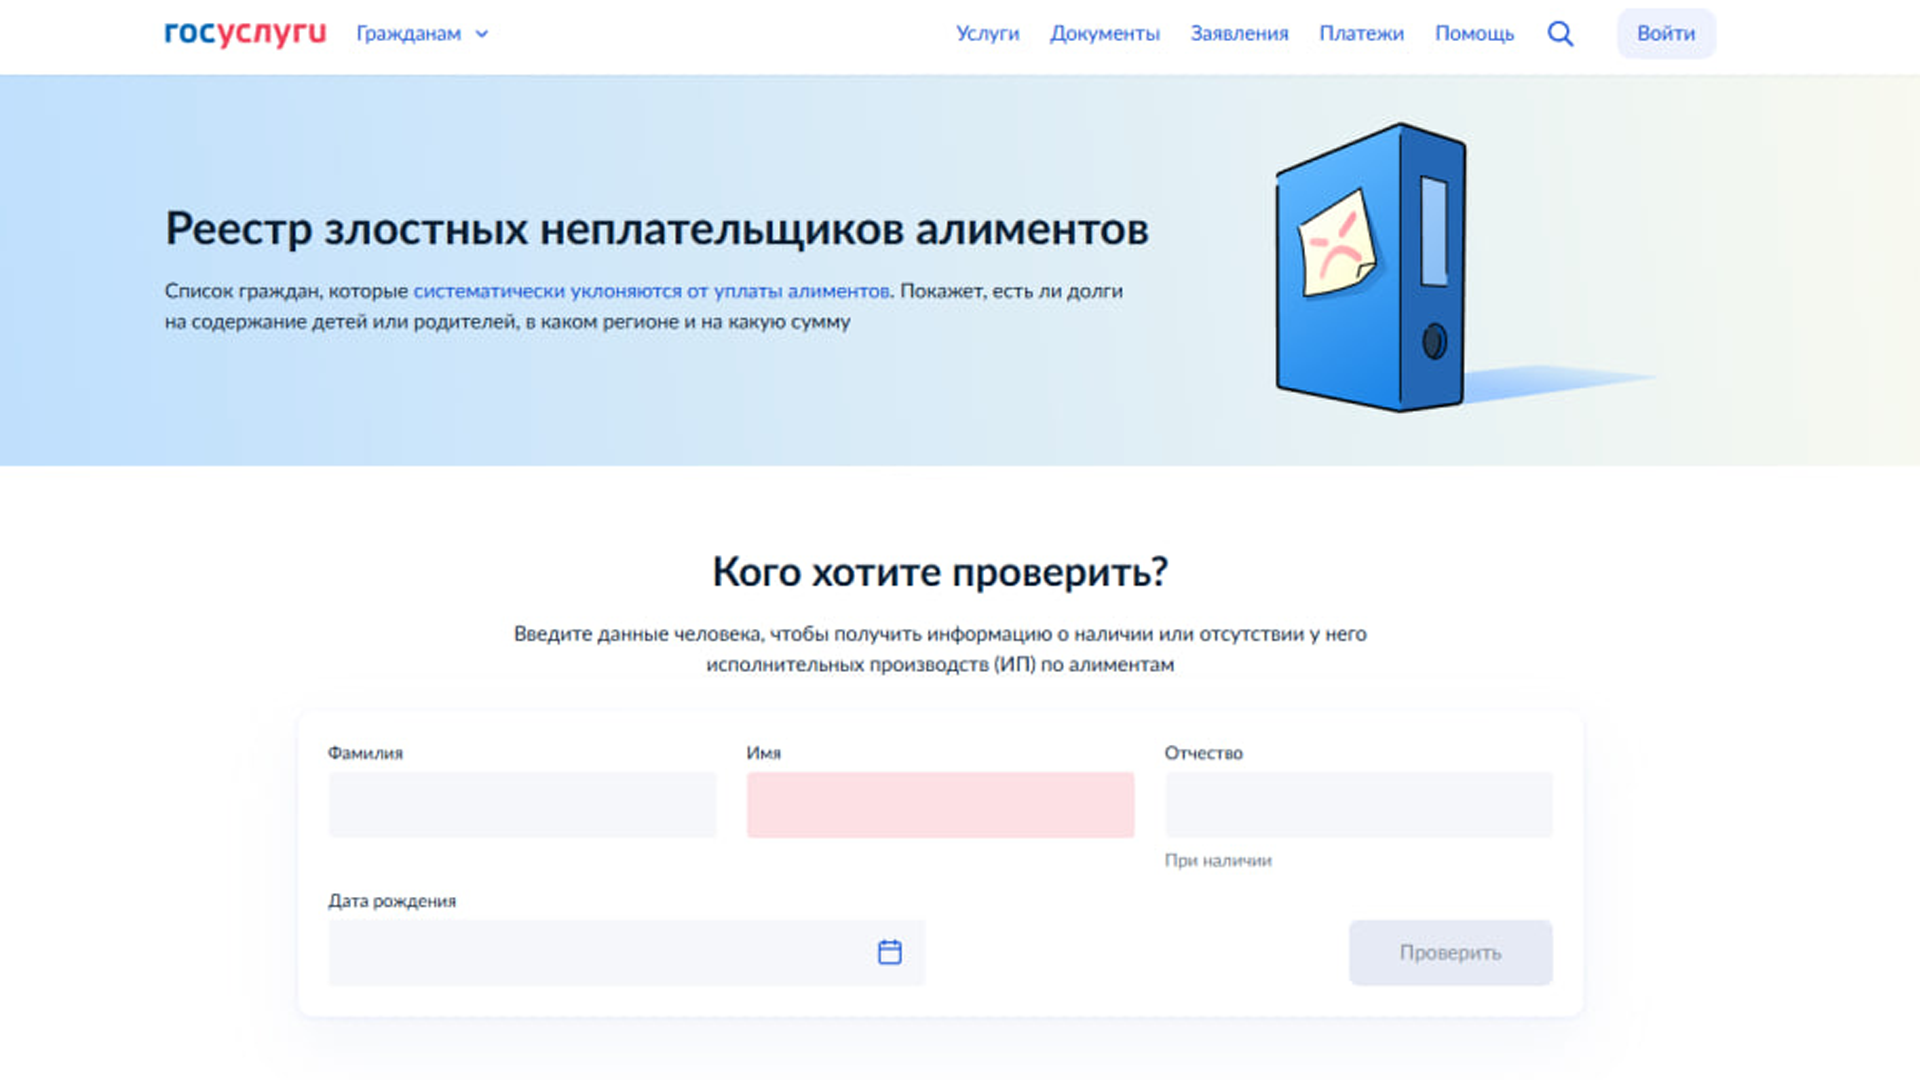Go to Заявления section
This screenshot has width=1920, height=1080.
click(1239, 33)
